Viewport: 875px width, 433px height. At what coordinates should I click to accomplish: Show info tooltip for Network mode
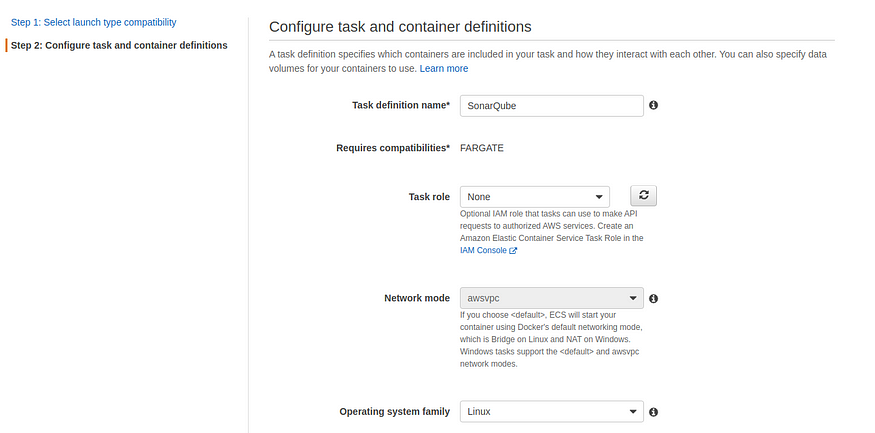653,298
